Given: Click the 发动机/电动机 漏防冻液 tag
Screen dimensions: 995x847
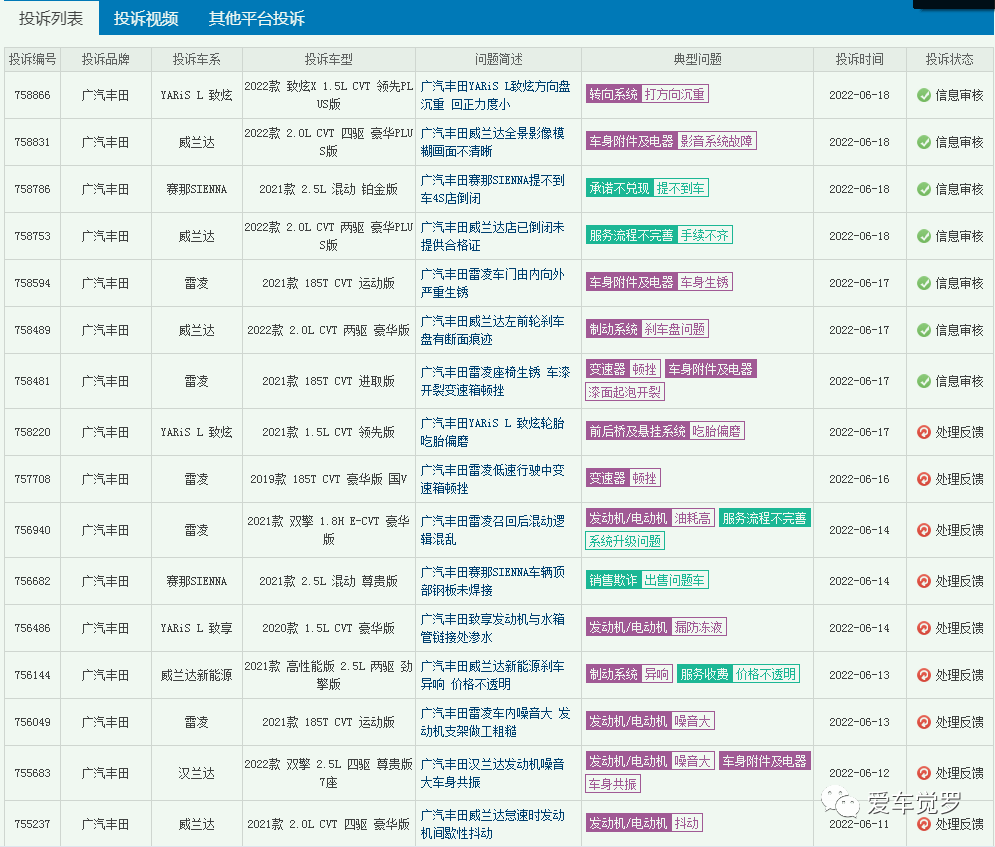Looking at the screenshot, I should coord(656,627).
